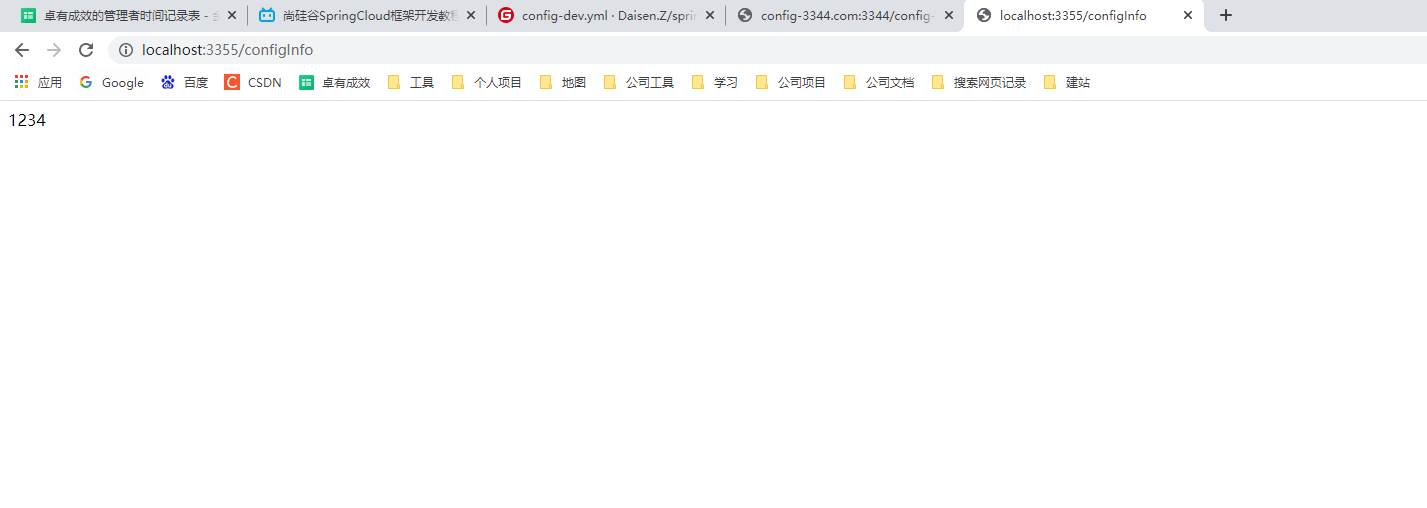1427x508 pixels.
Task: Open a new browser tab
Action: (x=1226, y=15)
